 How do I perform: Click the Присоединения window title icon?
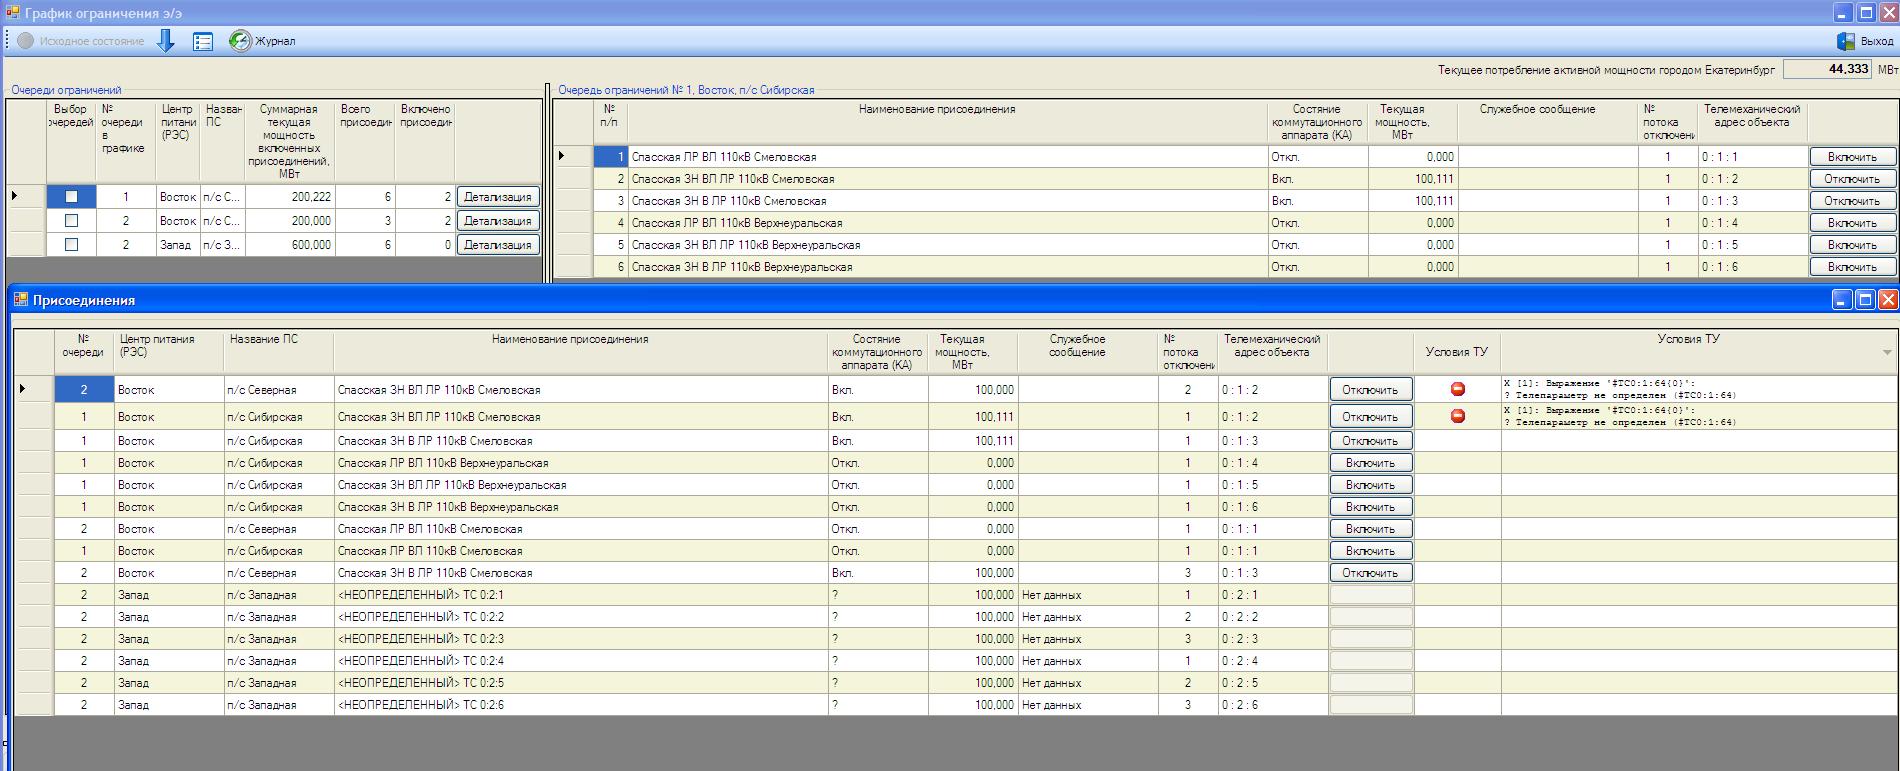pyautogui.click(x=21, y=300)
